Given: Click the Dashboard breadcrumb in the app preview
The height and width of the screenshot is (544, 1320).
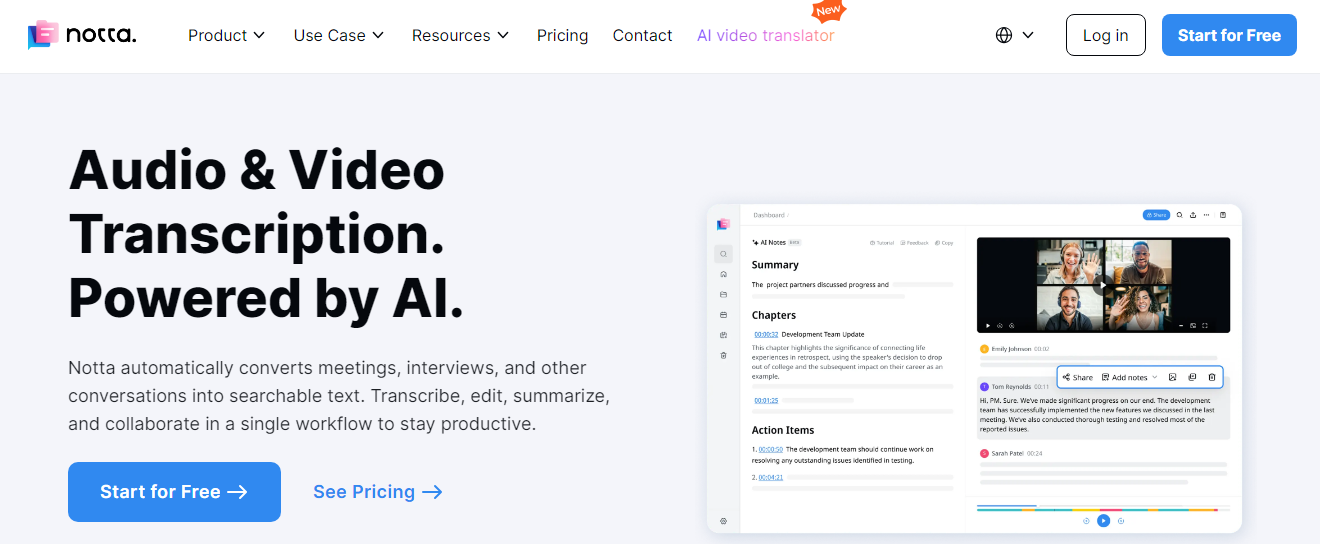Looking at the screenshot, I should point(769,215).
